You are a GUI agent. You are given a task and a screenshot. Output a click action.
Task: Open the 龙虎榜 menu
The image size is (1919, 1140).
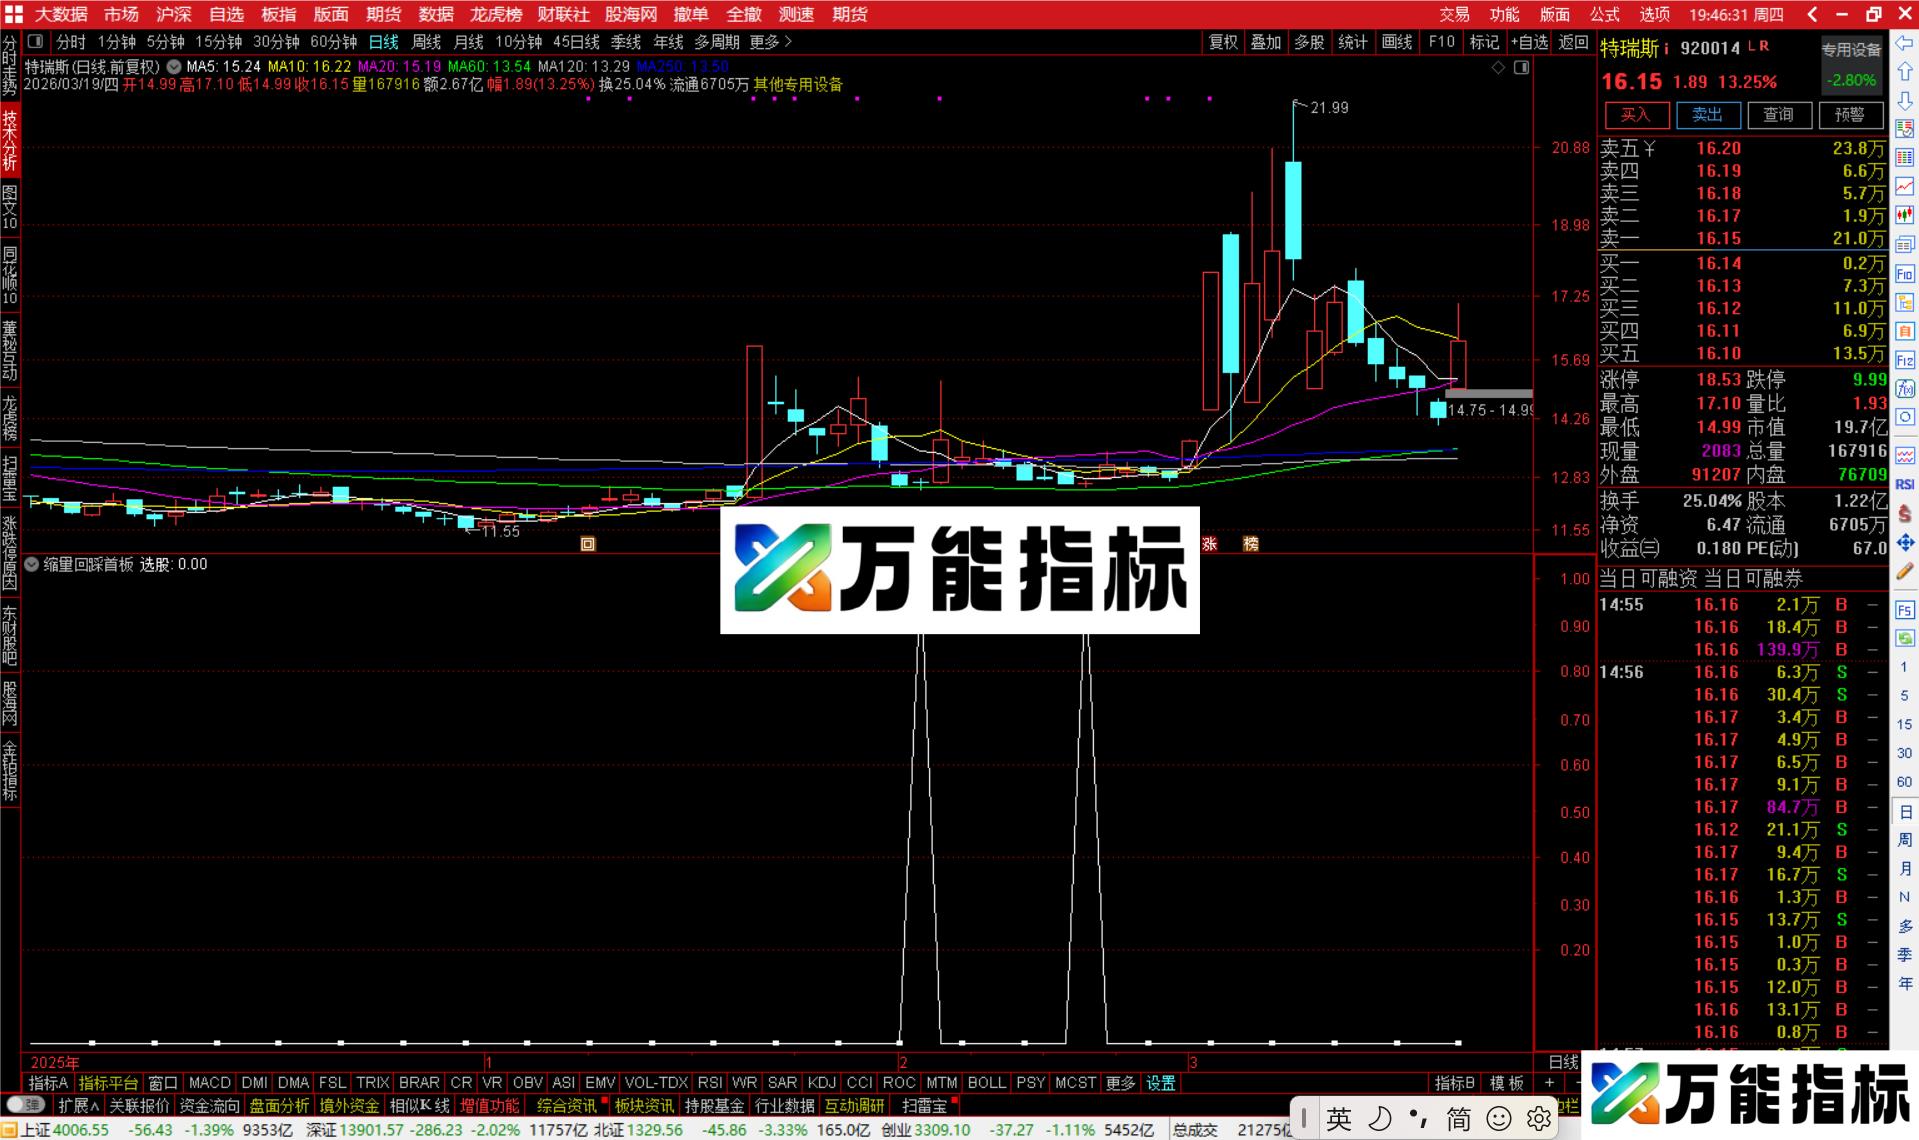click(x=493, y=14)
